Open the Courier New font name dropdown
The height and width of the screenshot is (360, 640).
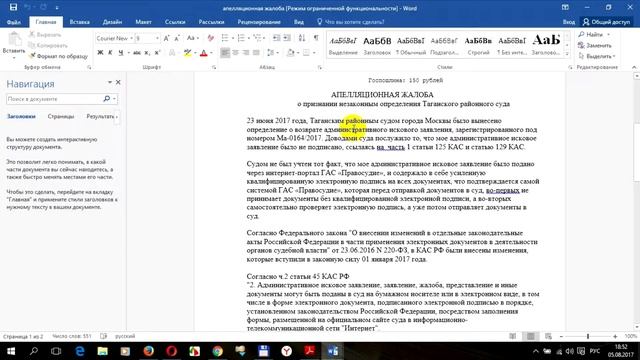(x=131, y=38)
